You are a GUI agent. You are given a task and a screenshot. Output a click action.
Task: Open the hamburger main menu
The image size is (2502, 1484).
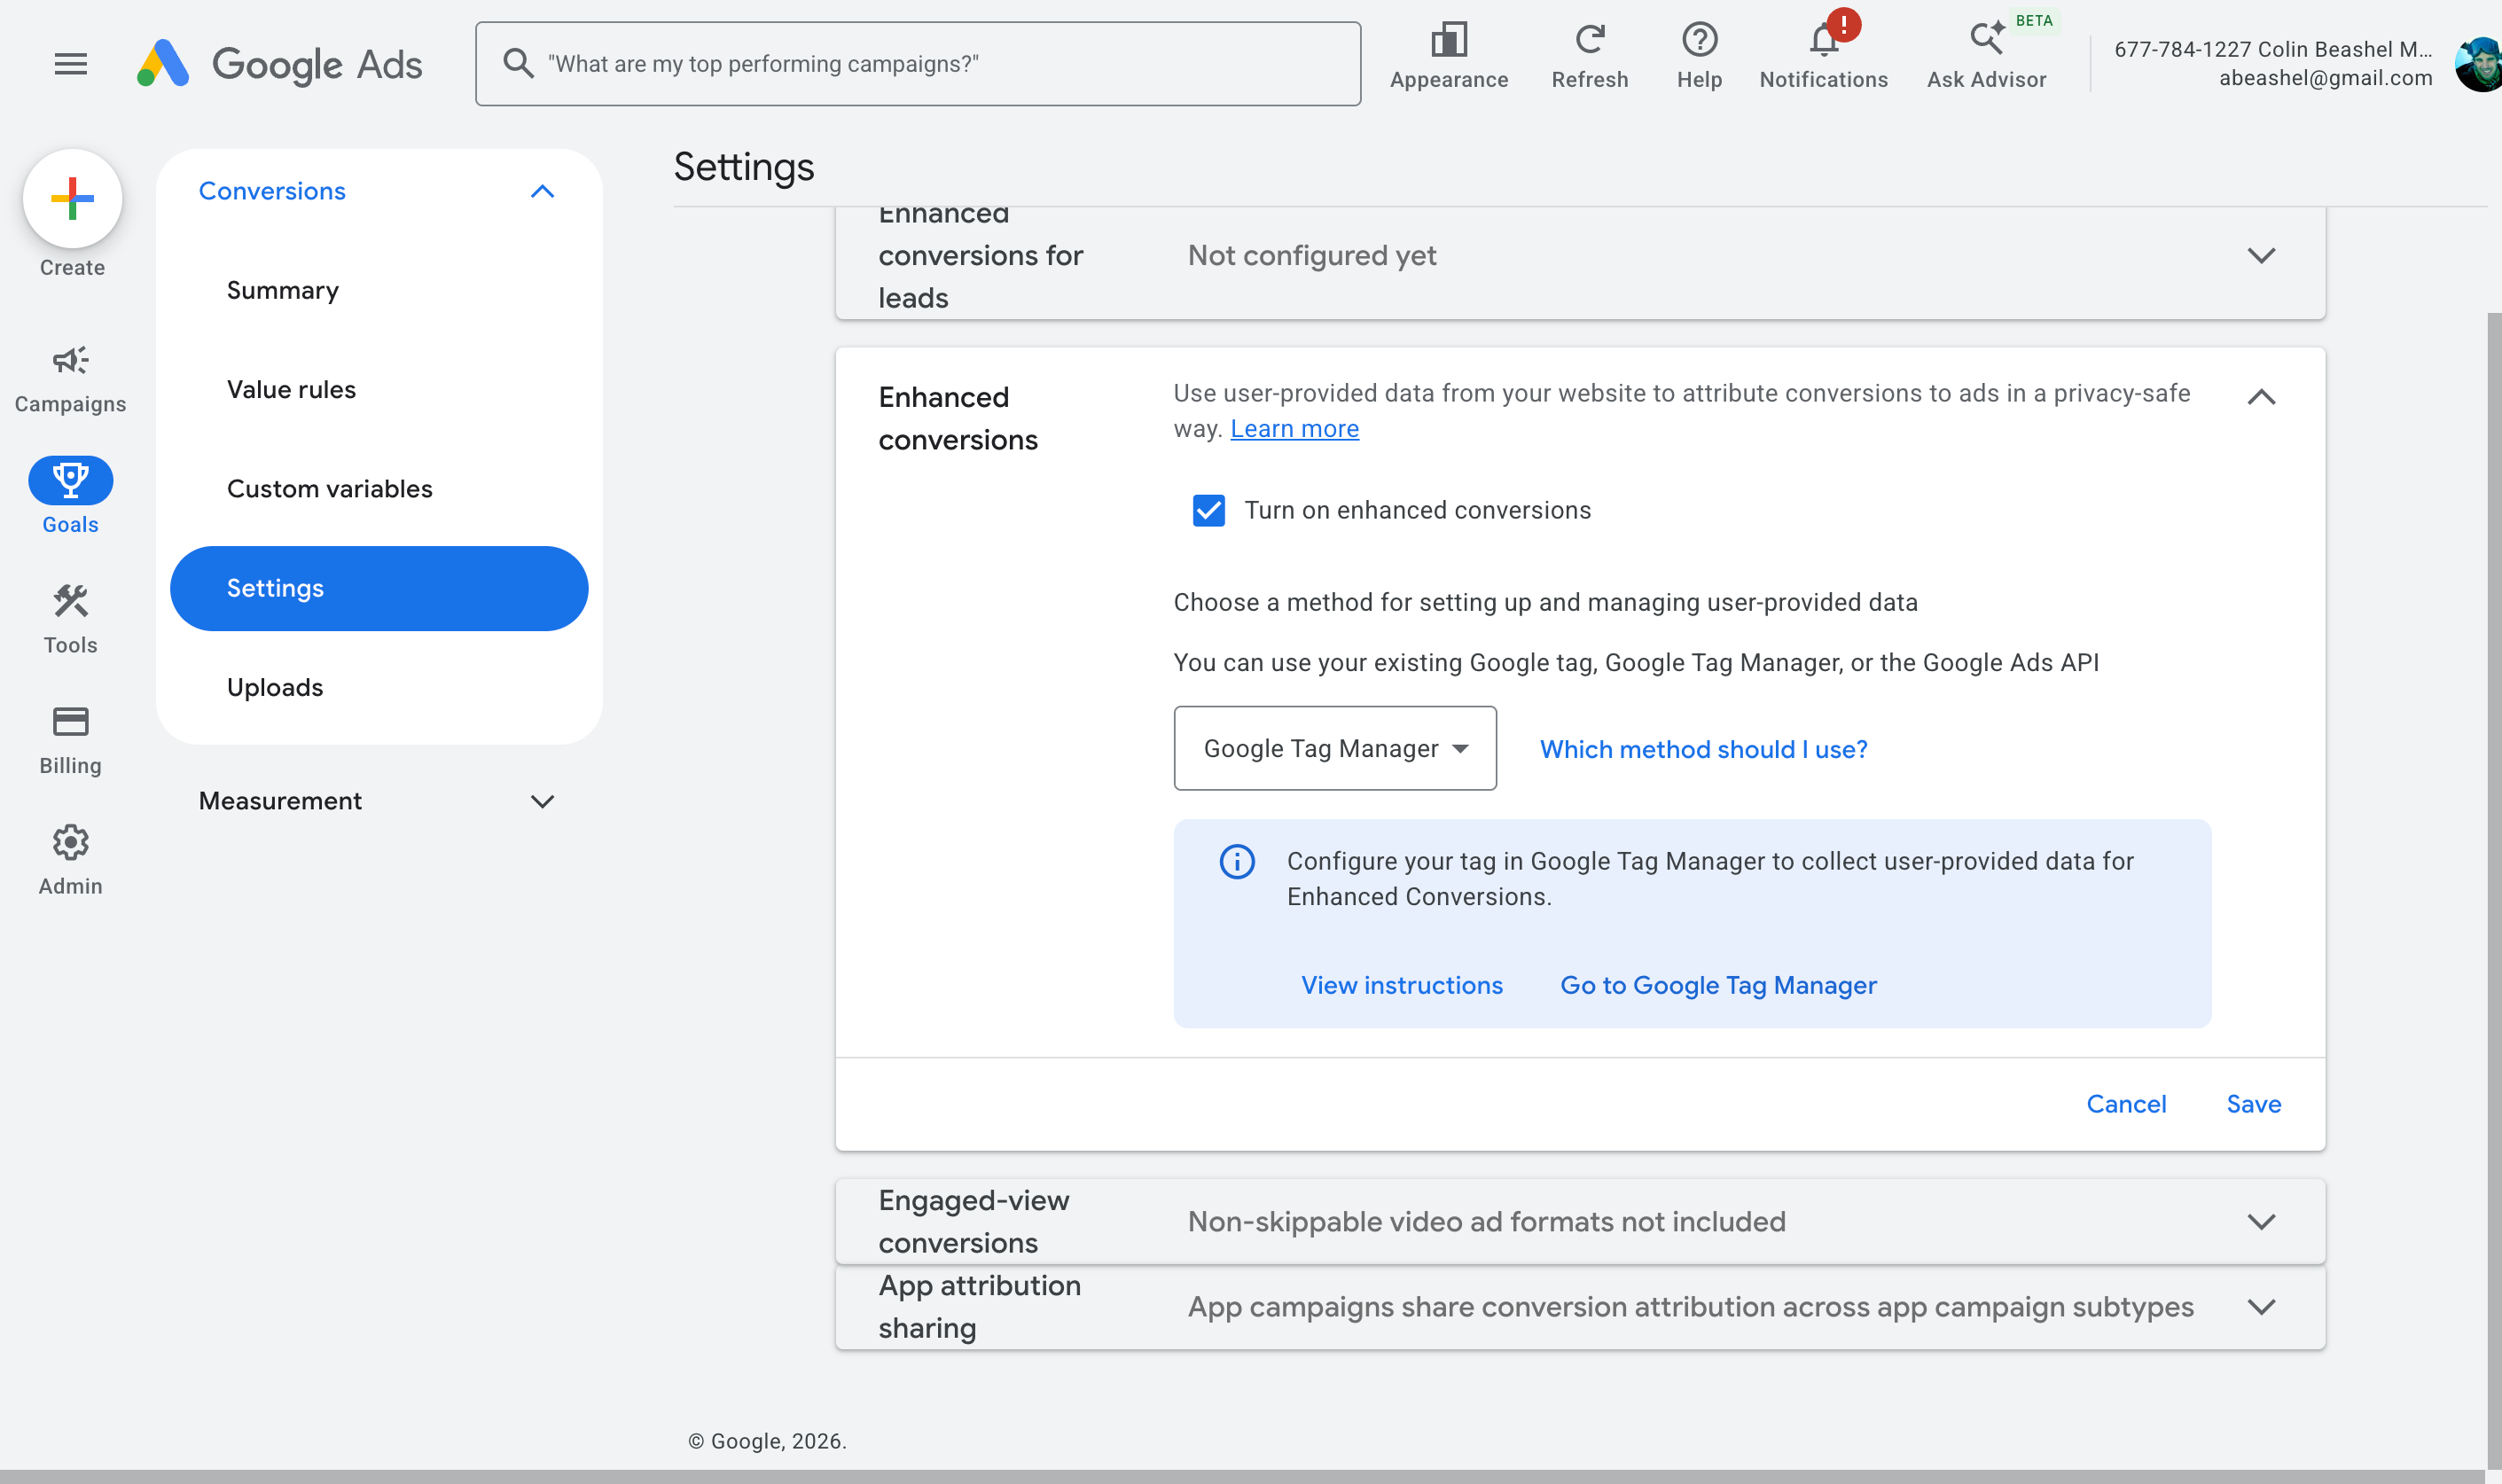[70, 64]
